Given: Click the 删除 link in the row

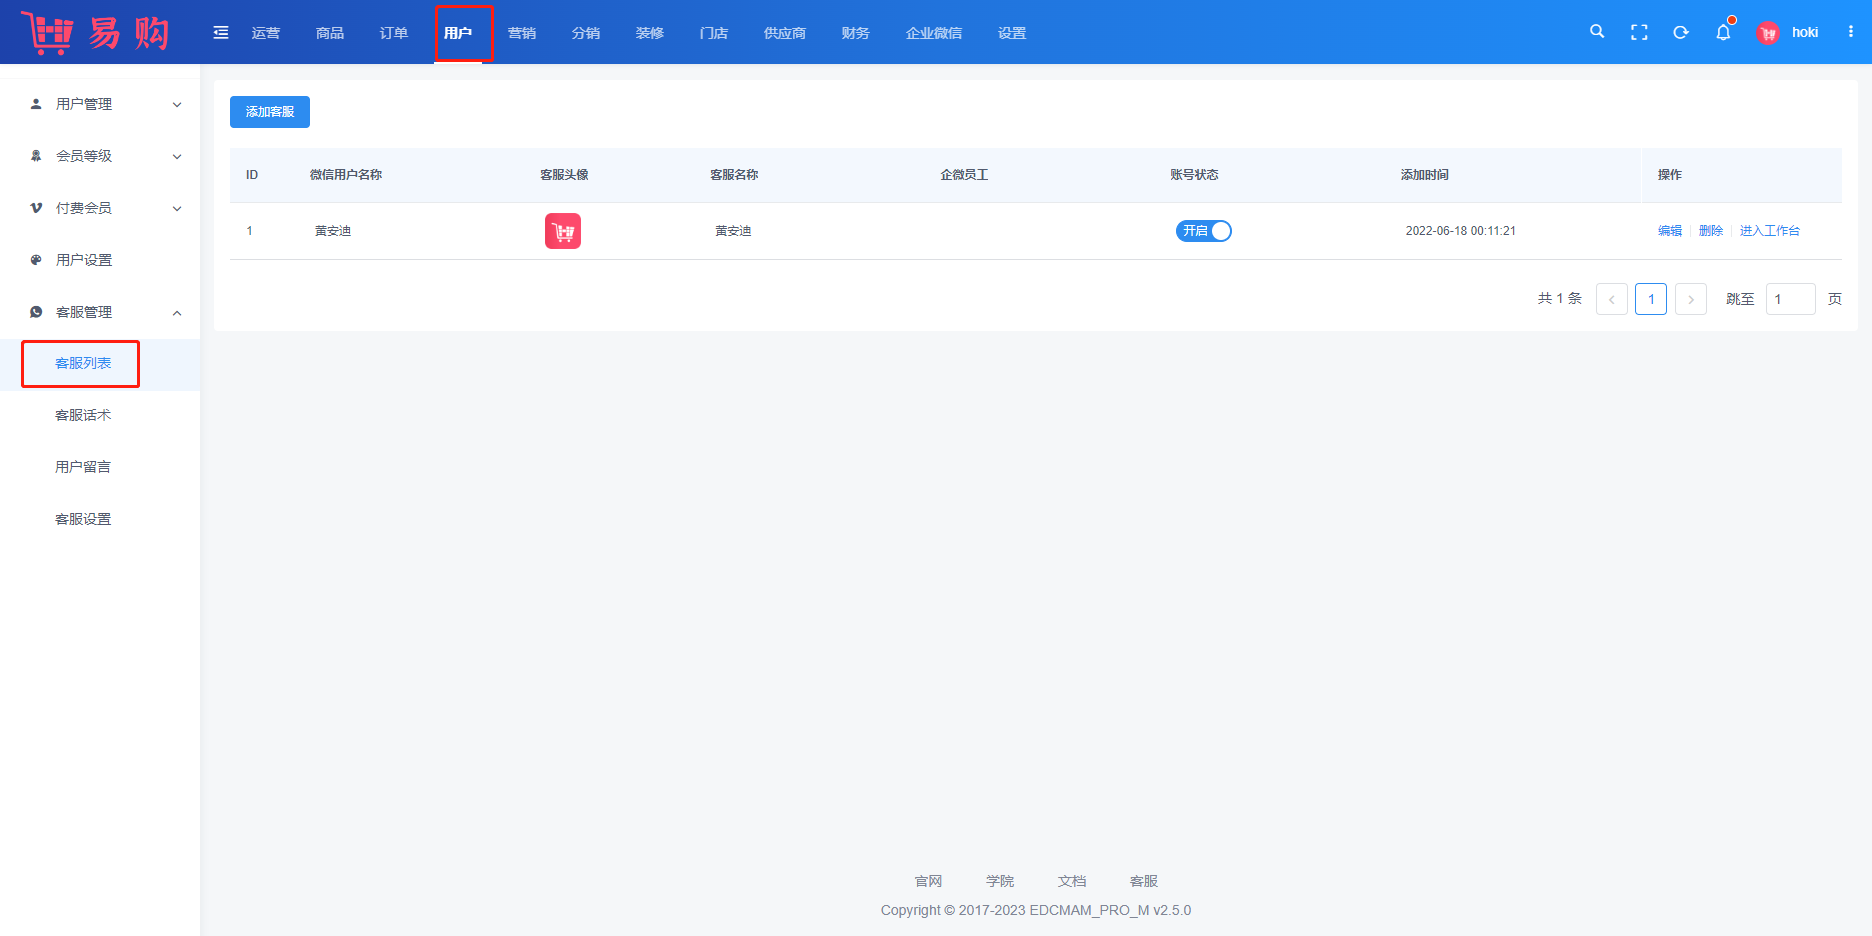Looking at the screenshot, I should (1711, 231).
